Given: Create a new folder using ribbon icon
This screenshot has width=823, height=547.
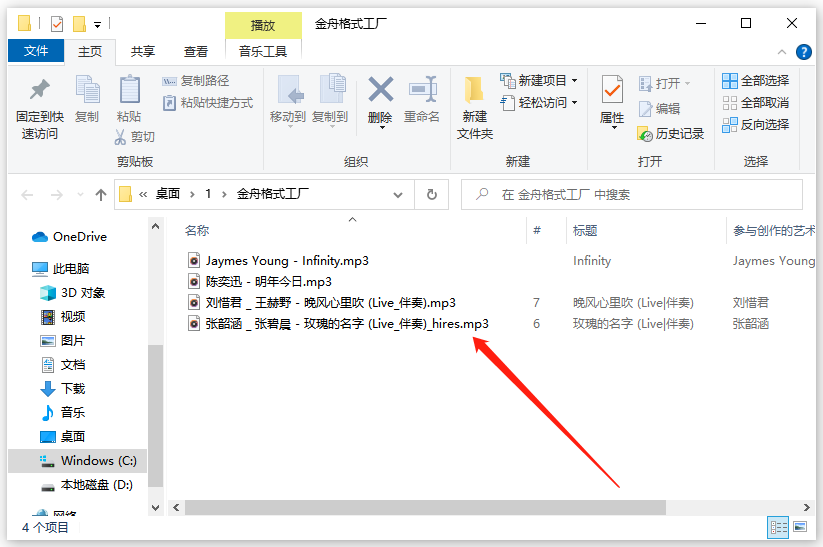Looking at the screenshot, I should tap(475, 91).
